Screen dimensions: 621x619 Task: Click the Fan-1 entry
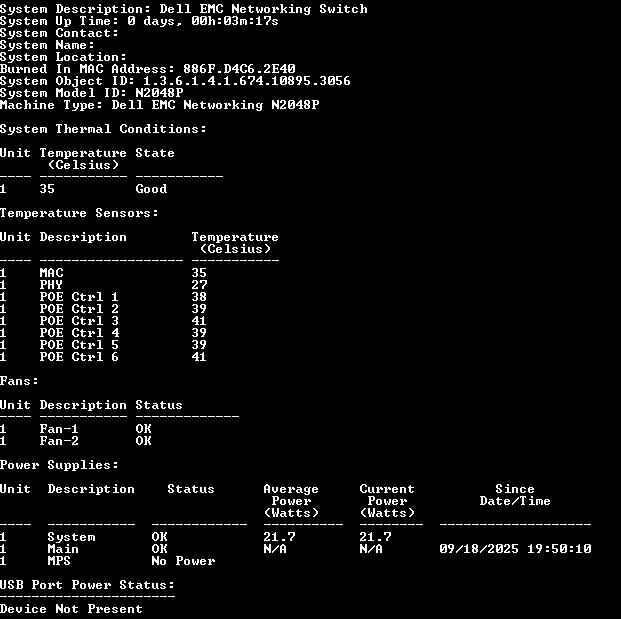[59, 429]
